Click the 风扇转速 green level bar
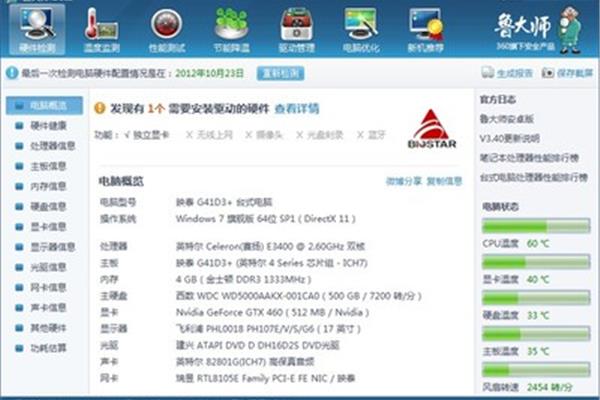Screen dimensions: 600x400 (536, 370)
